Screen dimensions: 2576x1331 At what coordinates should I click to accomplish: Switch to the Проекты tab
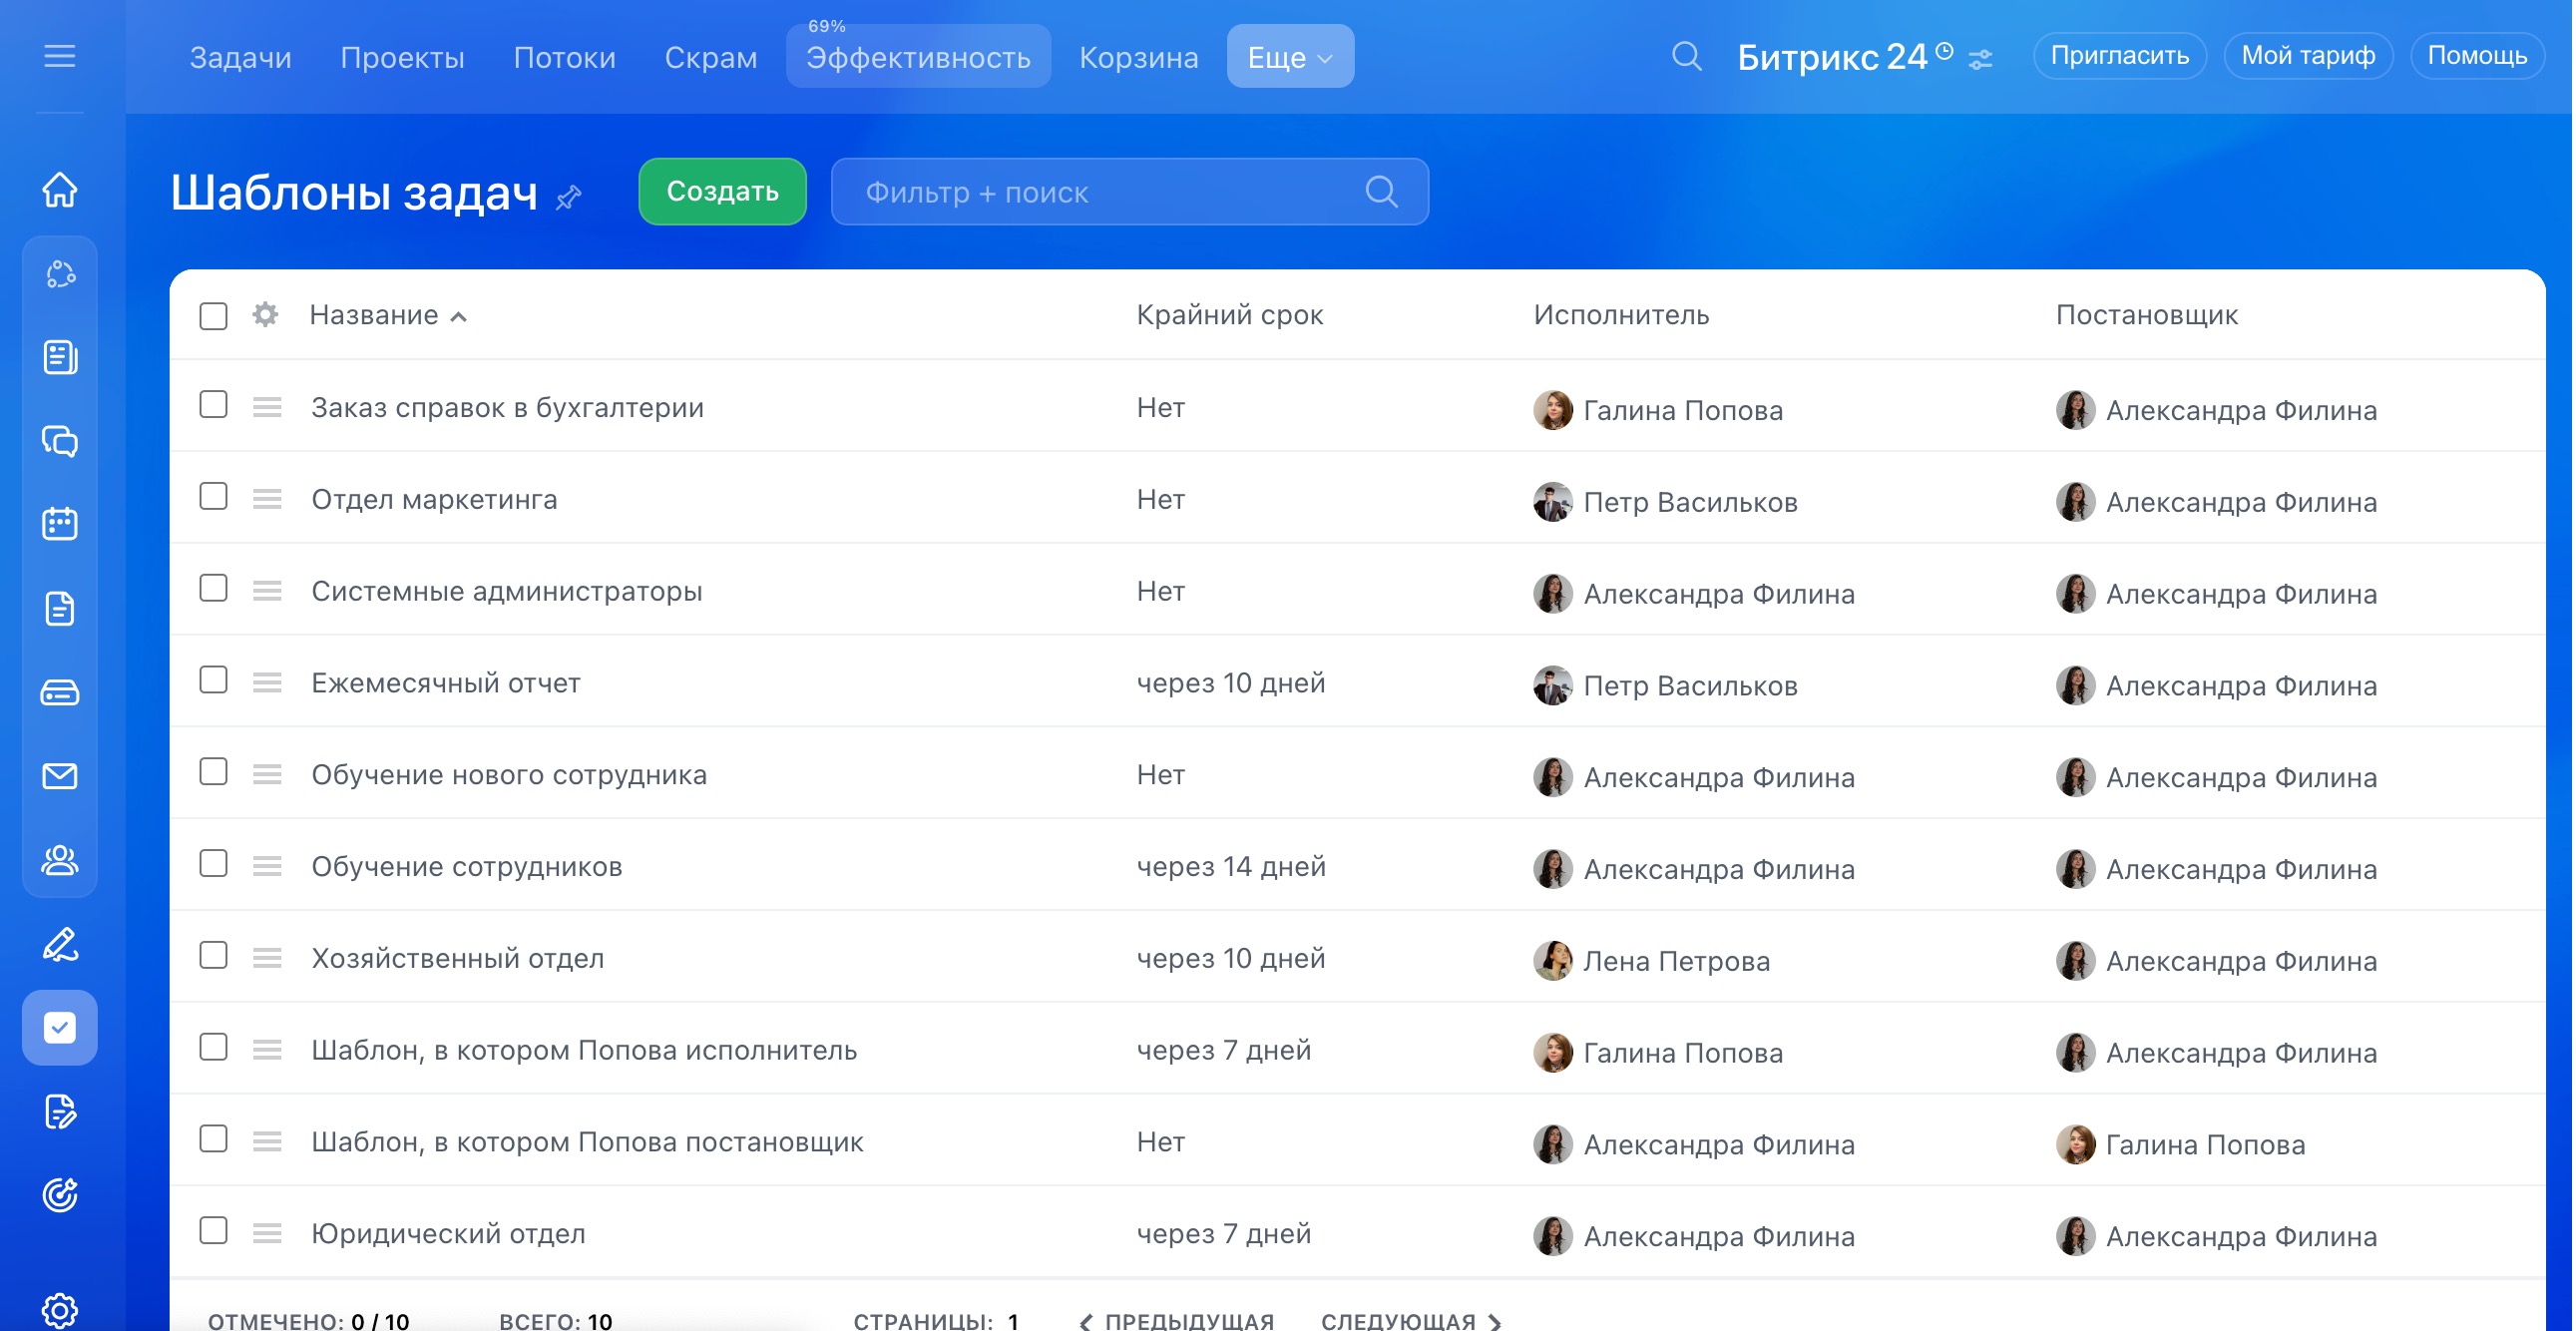point(402,57)
